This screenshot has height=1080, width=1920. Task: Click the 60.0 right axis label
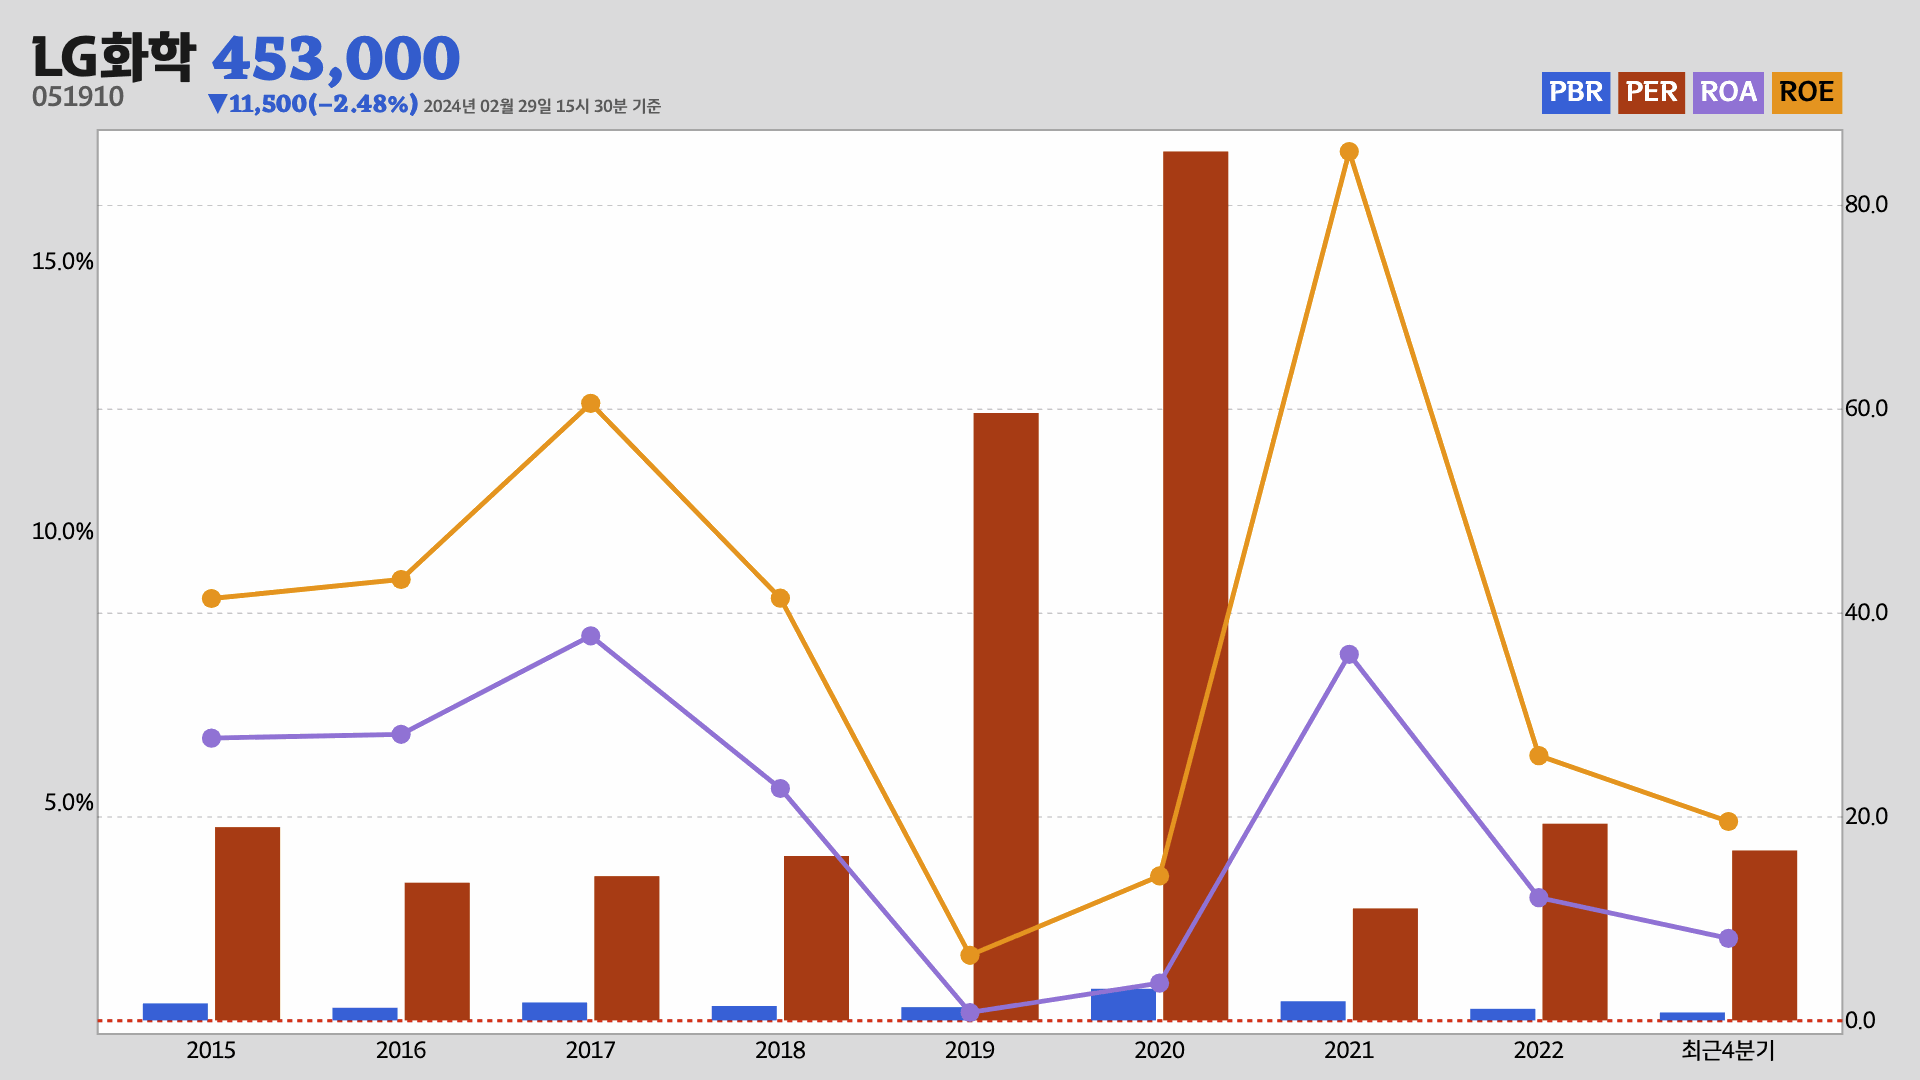(1866, 409)
